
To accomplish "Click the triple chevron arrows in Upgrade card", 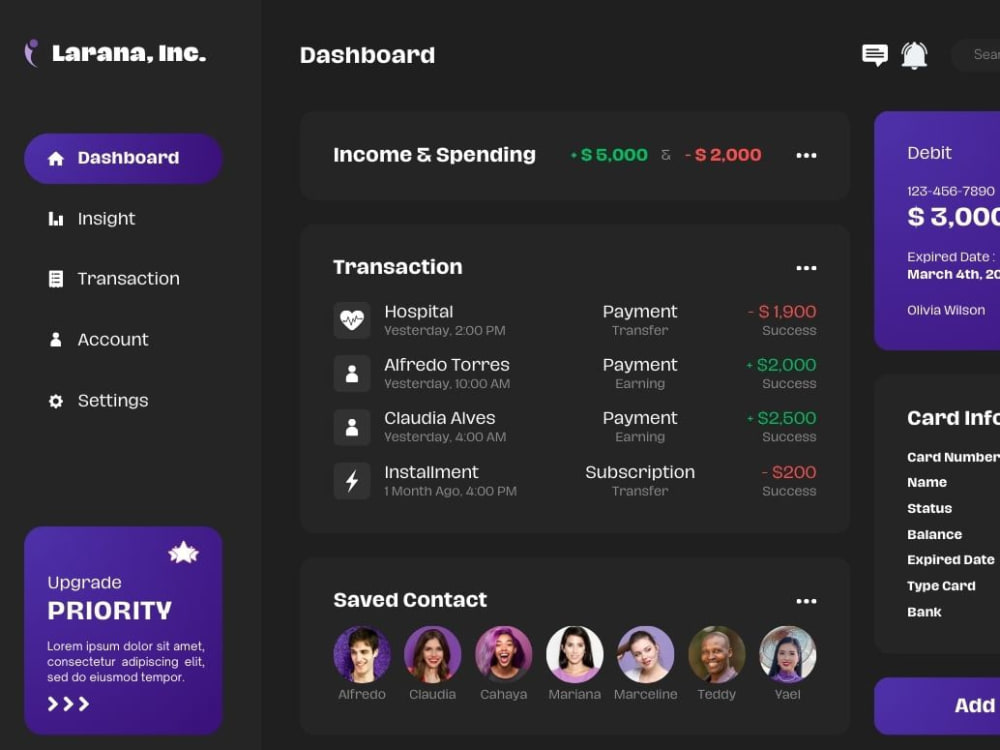I will coord(68,703).
